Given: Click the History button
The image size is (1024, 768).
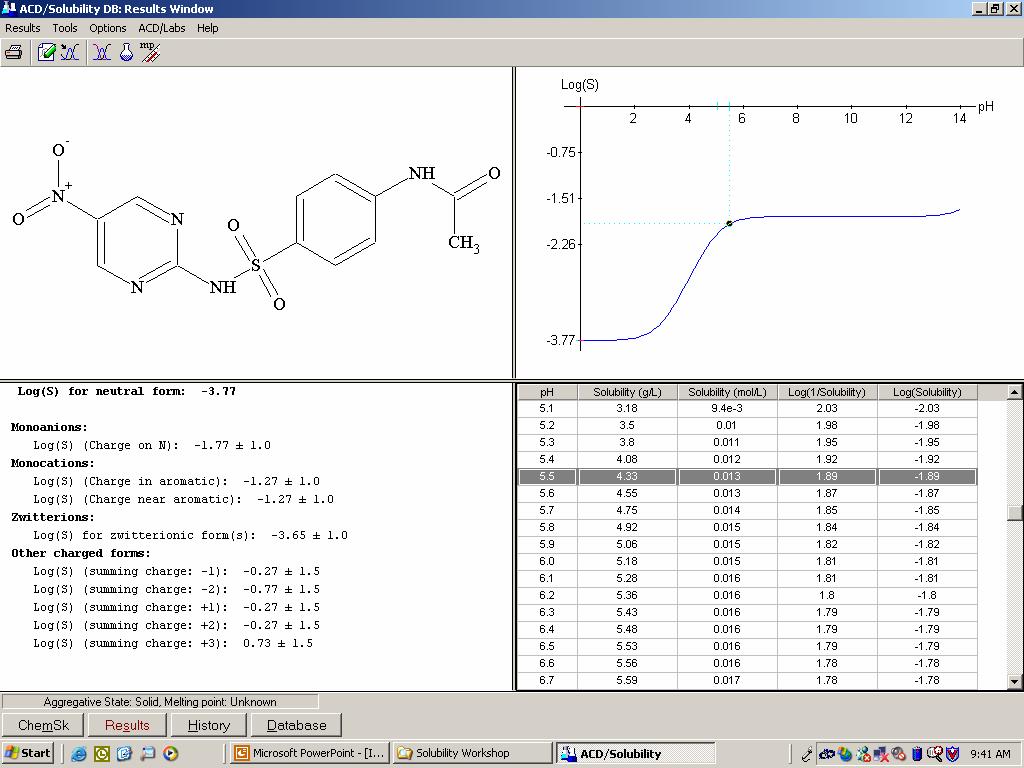Looking at the screenshot, I should (208, 725).
